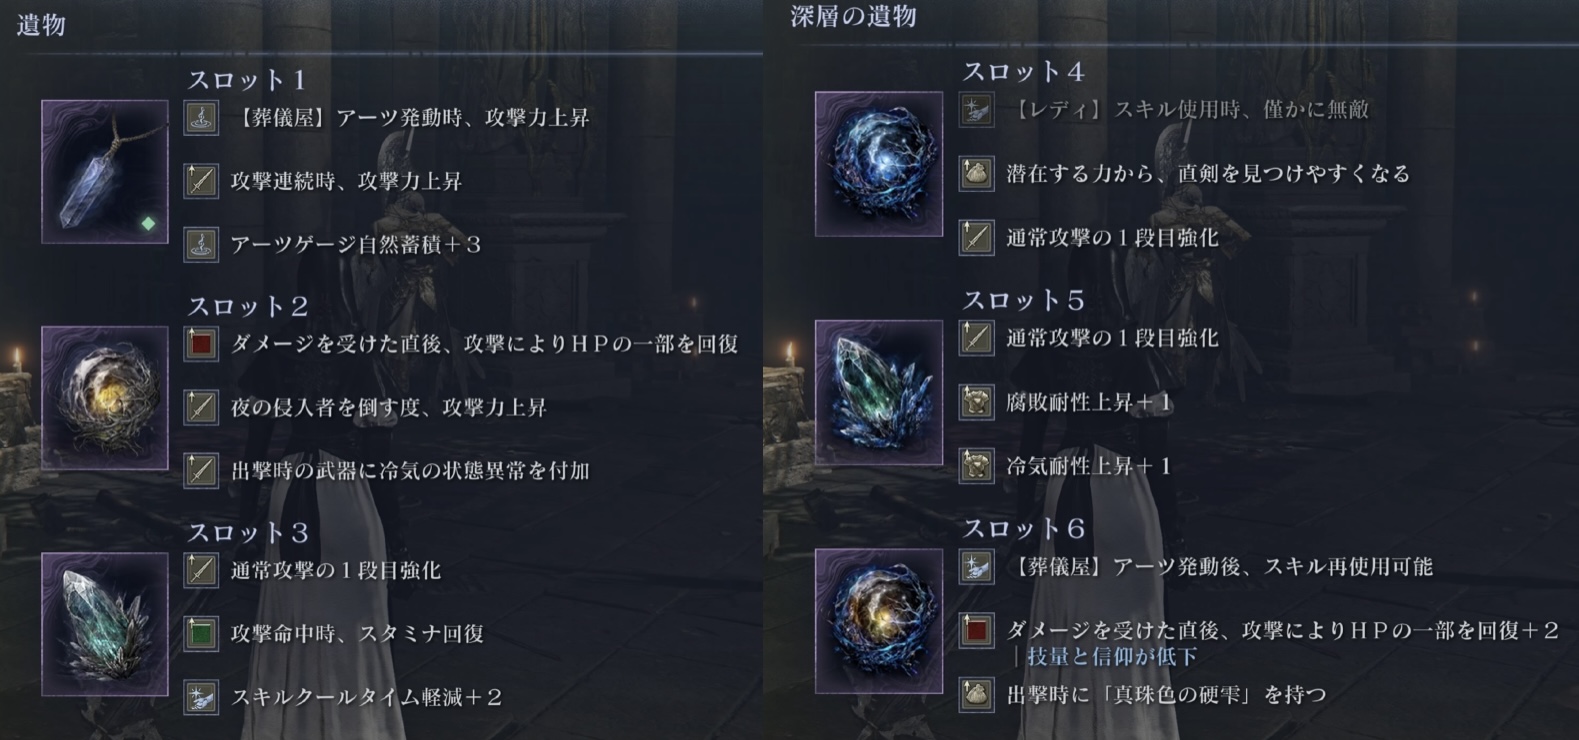Click the armor icon beside 腐敗耐性上昇+1
The height and width of the screenshot is (740, 1579).
click(x=976, y=402)
